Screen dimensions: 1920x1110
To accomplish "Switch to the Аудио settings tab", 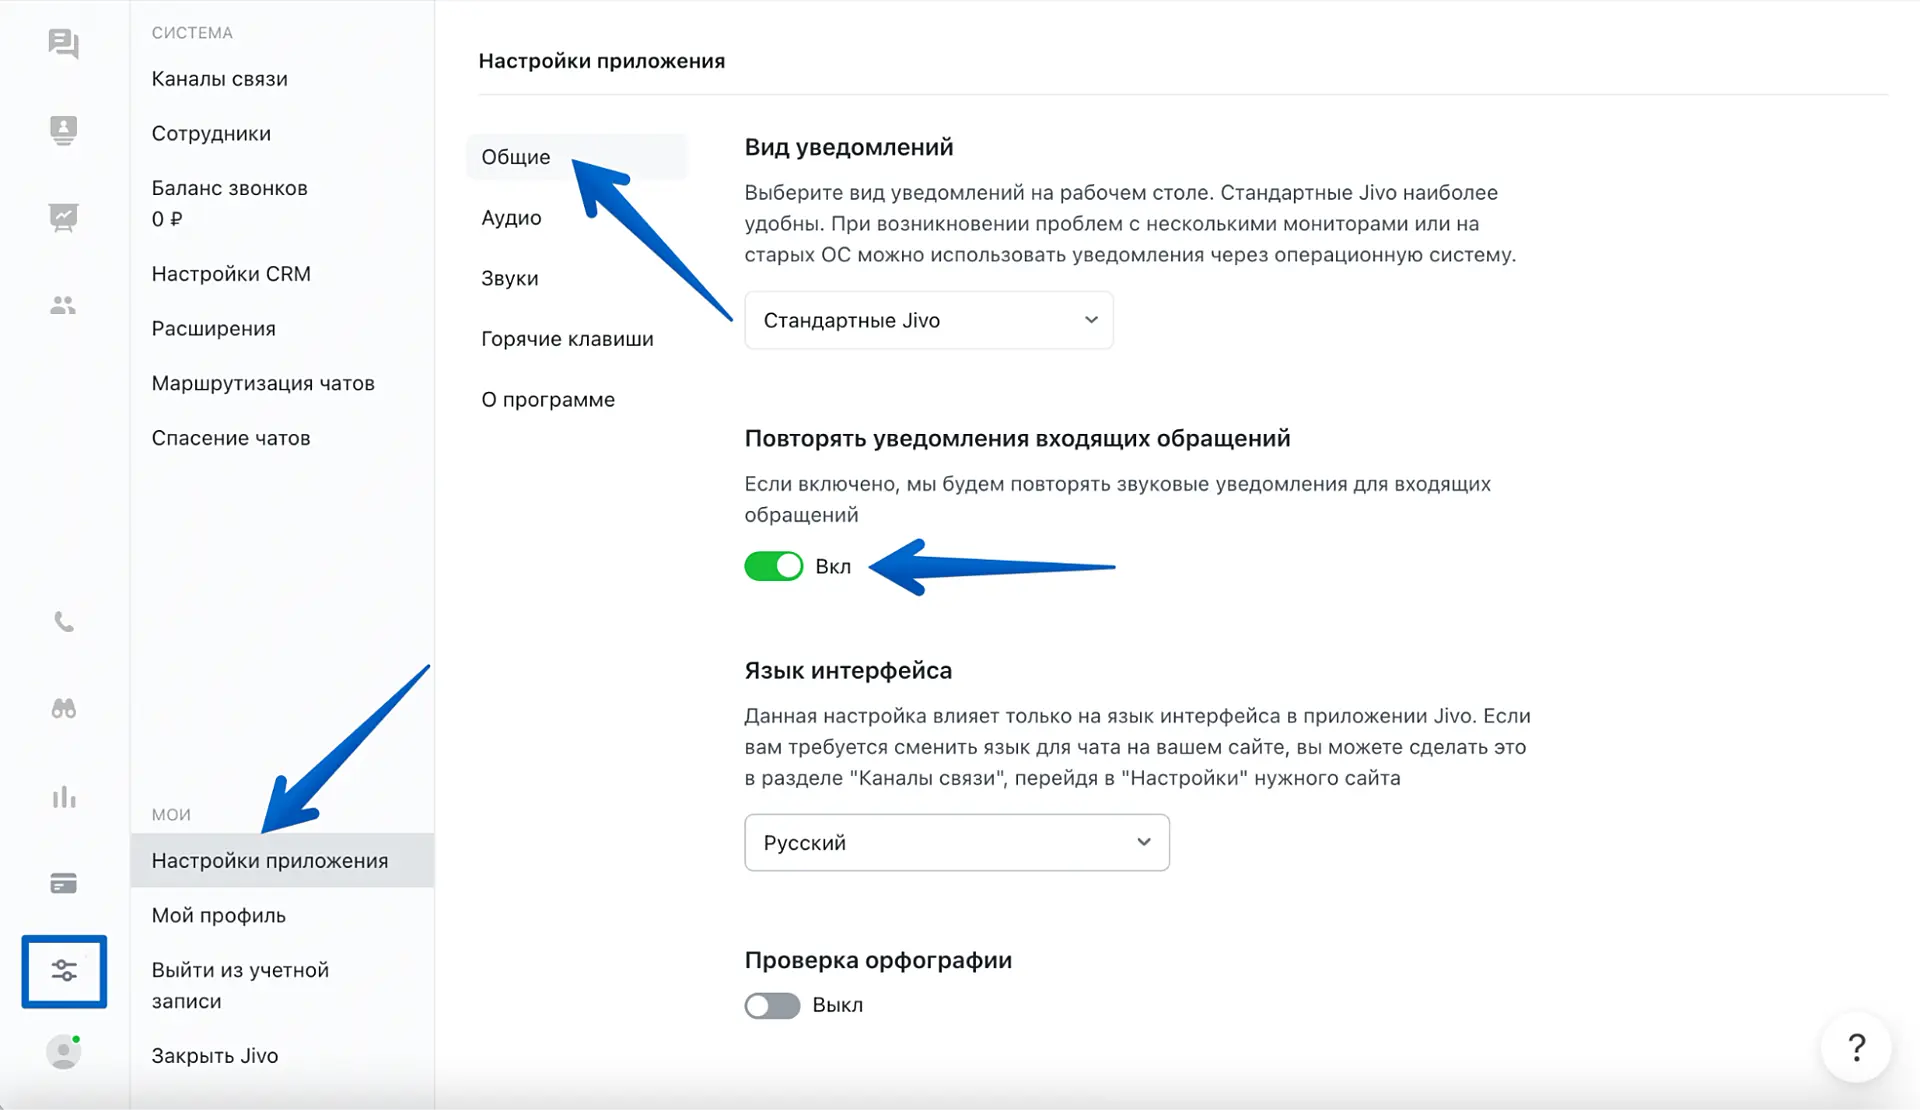I will click(511, 218).
